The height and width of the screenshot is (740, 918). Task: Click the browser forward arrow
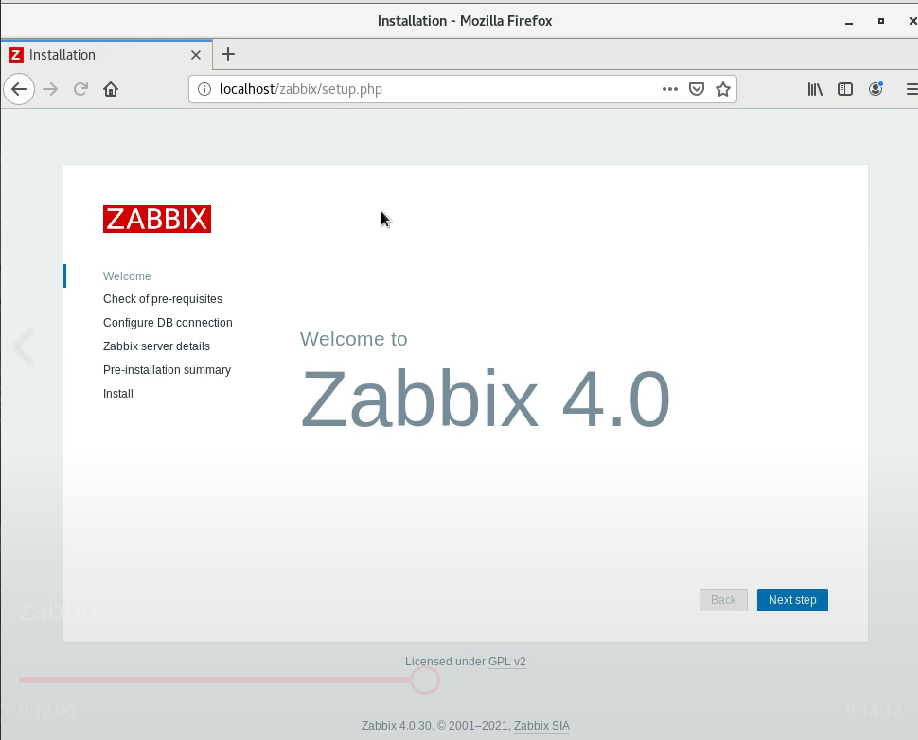coord(51,89)
